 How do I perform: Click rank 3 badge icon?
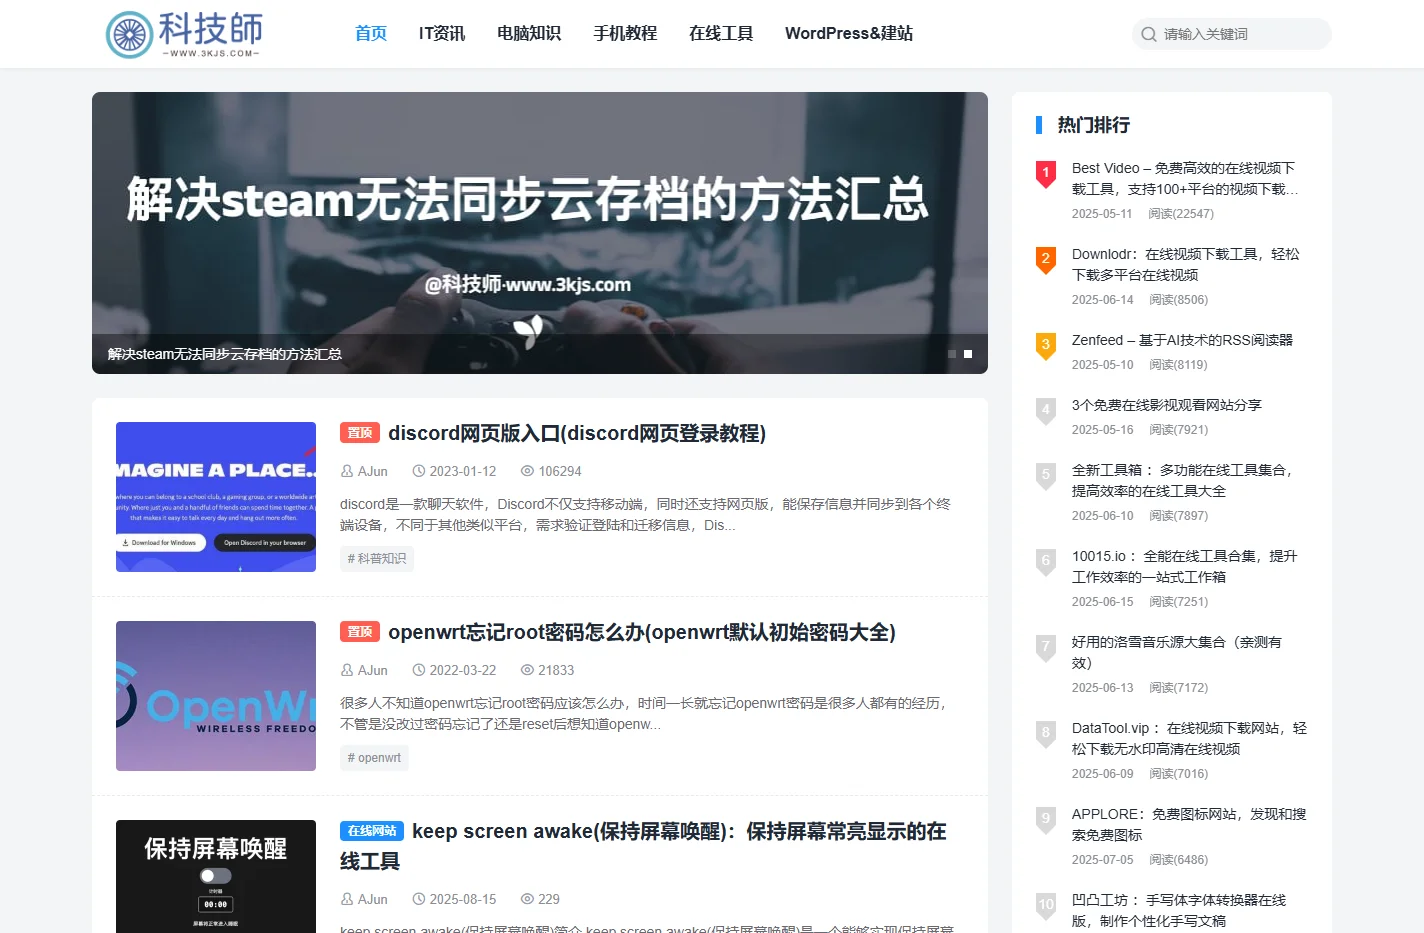[x=1046, y=346]
